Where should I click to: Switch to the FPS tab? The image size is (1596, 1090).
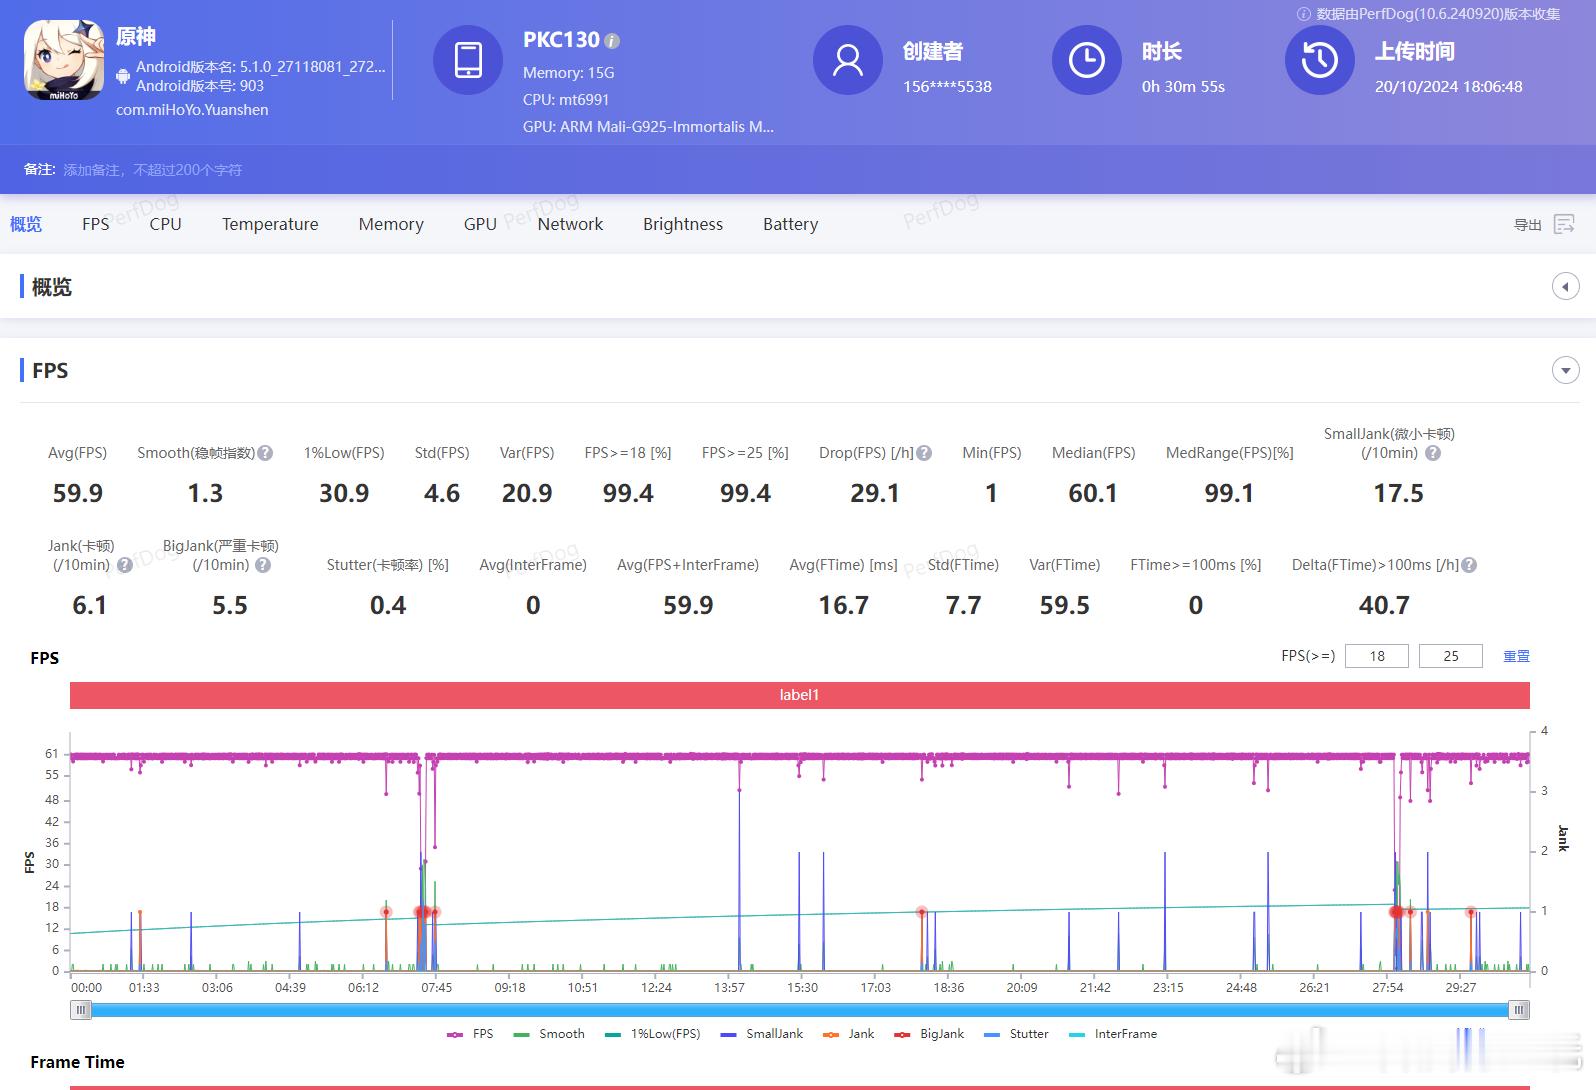pos(96,224)
